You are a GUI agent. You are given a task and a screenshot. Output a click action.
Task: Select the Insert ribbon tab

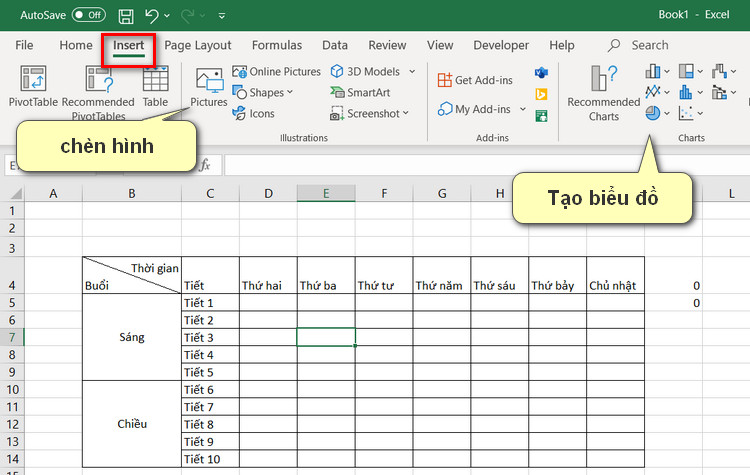pos(128,45)
